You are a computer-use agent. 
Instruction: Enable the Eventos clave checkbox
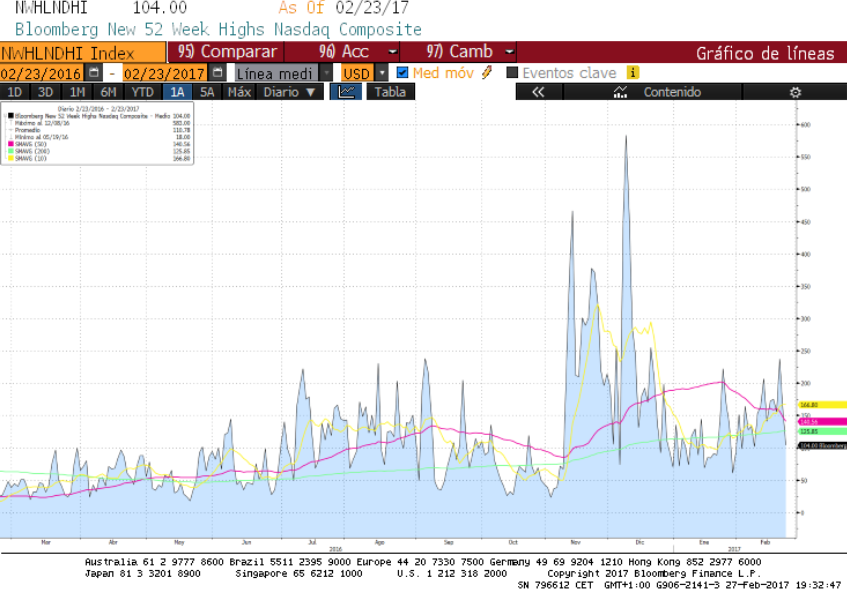[513, 72]
